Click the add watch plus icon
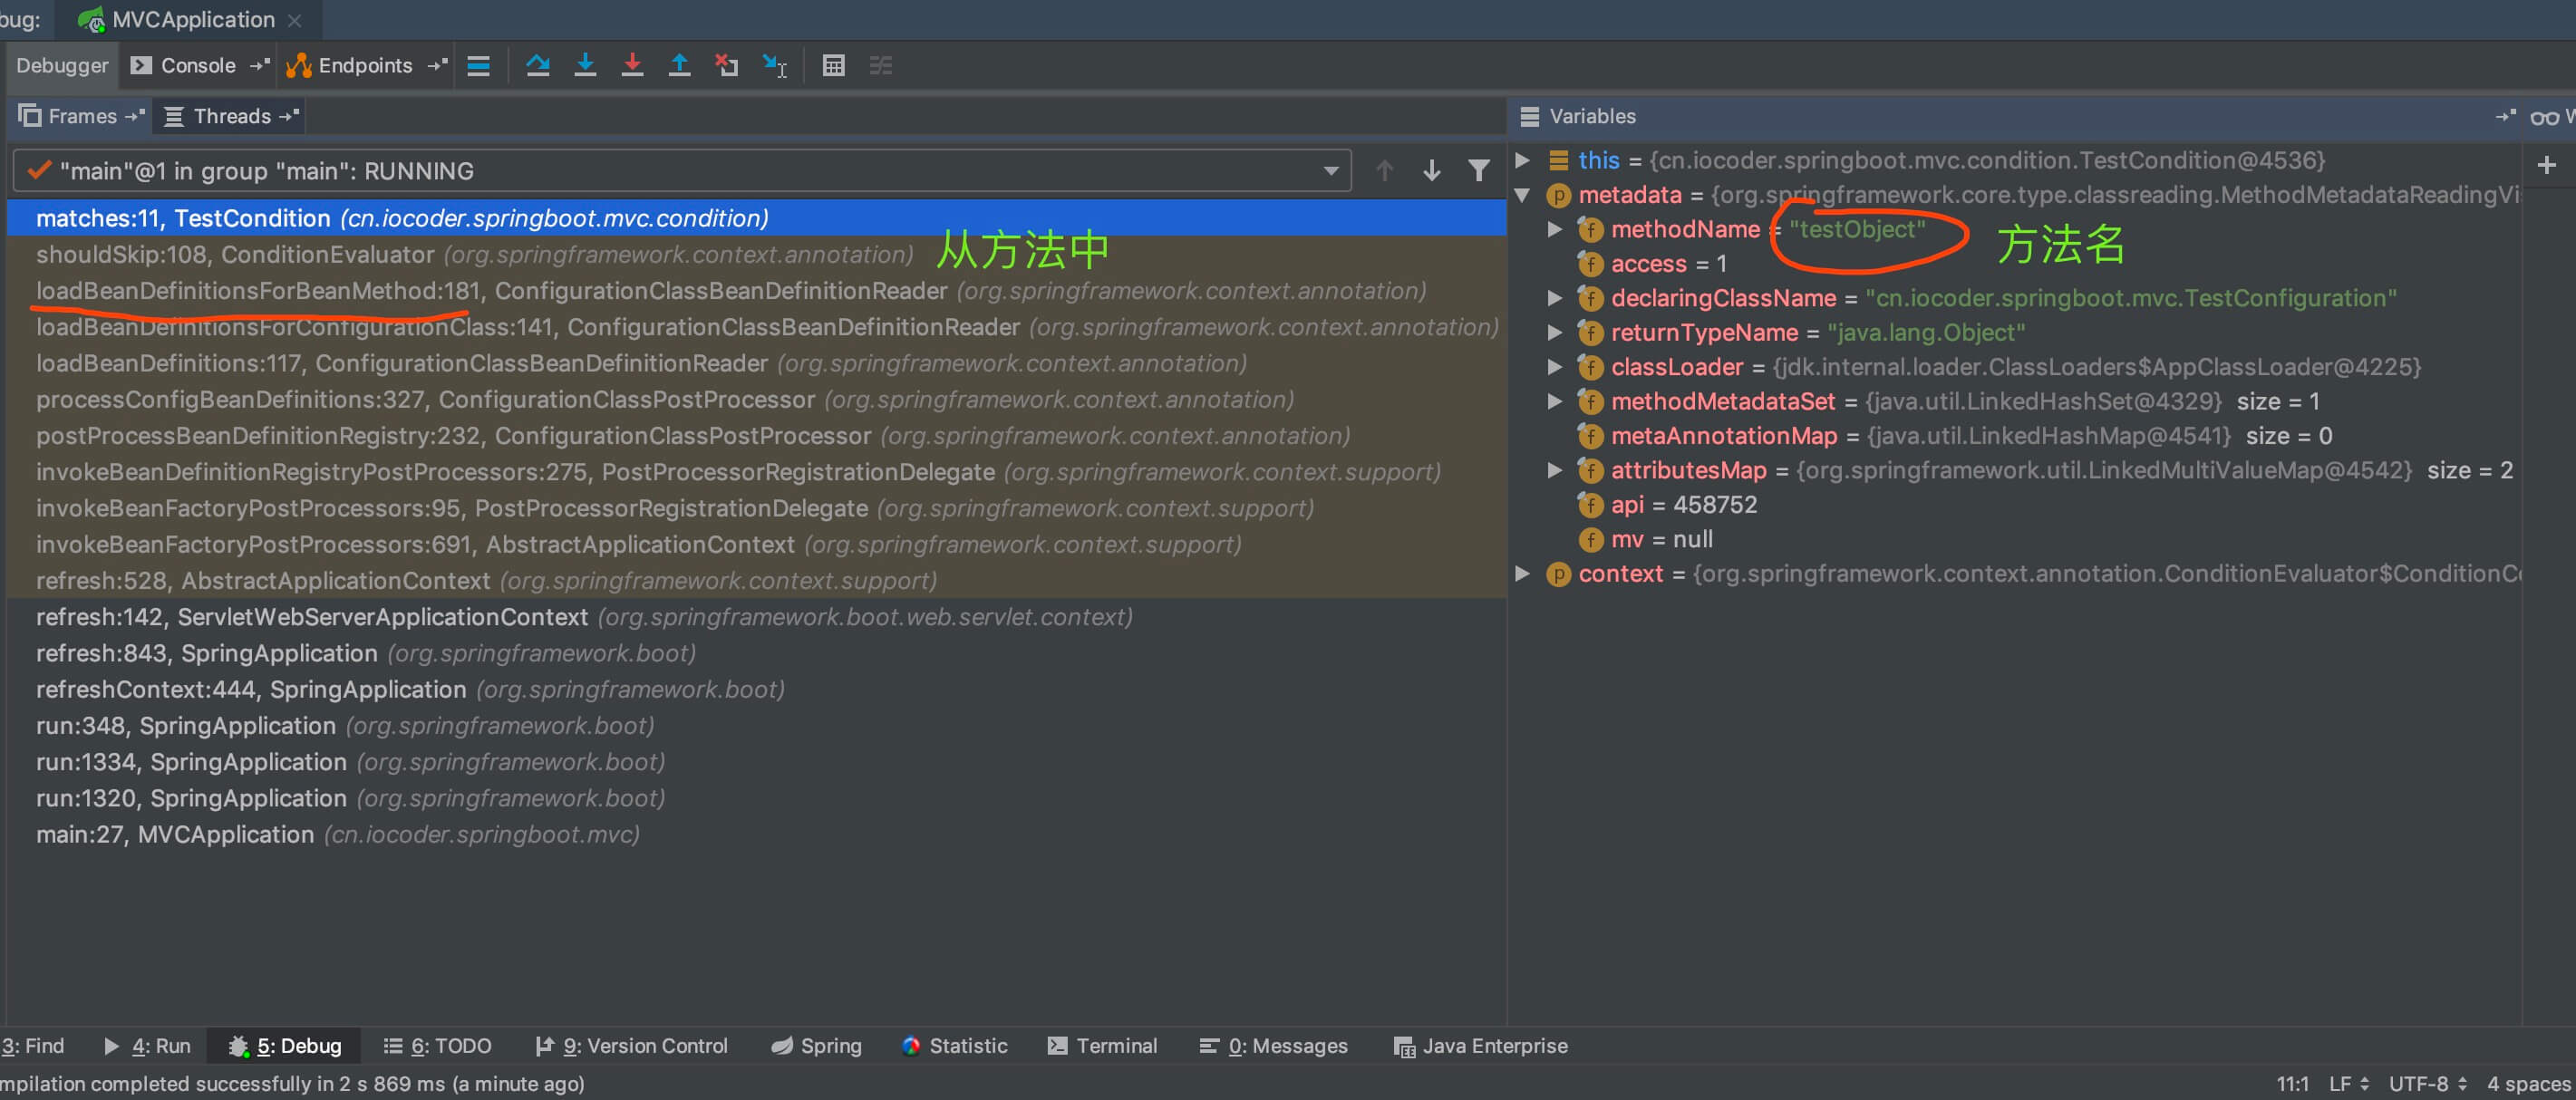 (x=2547, y=165)
